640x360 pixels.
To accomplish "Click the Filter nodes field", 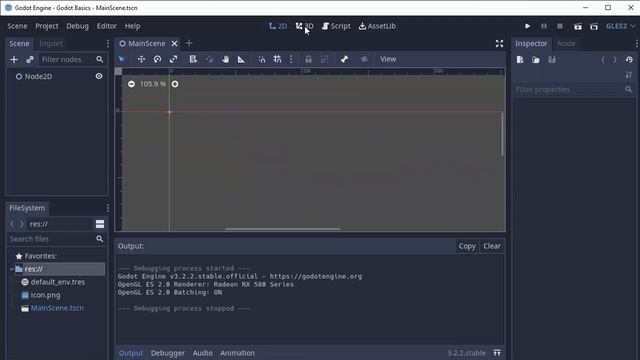I will pyautogui.click(x=72, y=60).
